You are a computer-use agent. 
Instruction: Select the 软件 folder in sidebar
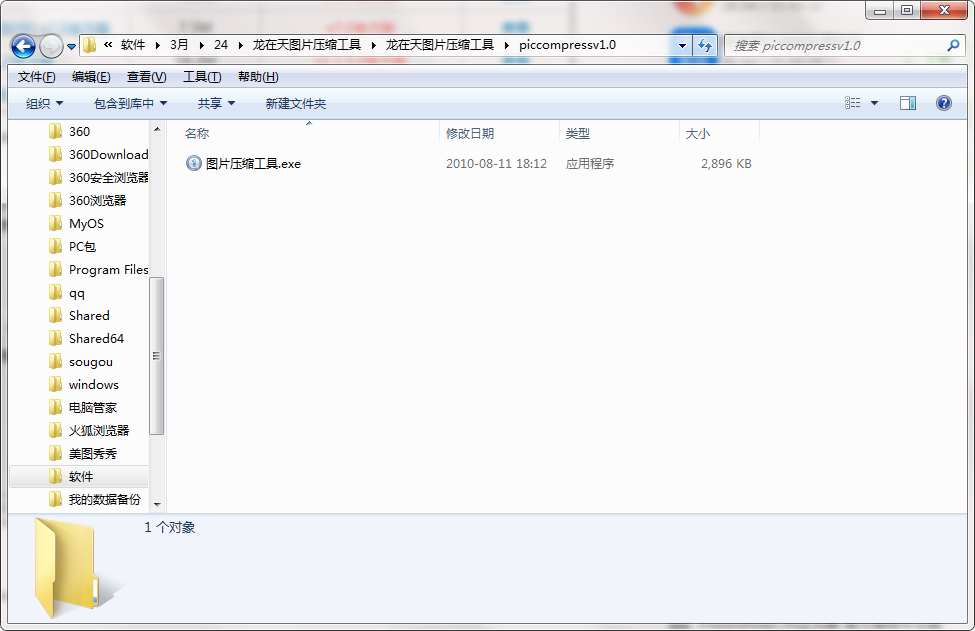point(80,476)
